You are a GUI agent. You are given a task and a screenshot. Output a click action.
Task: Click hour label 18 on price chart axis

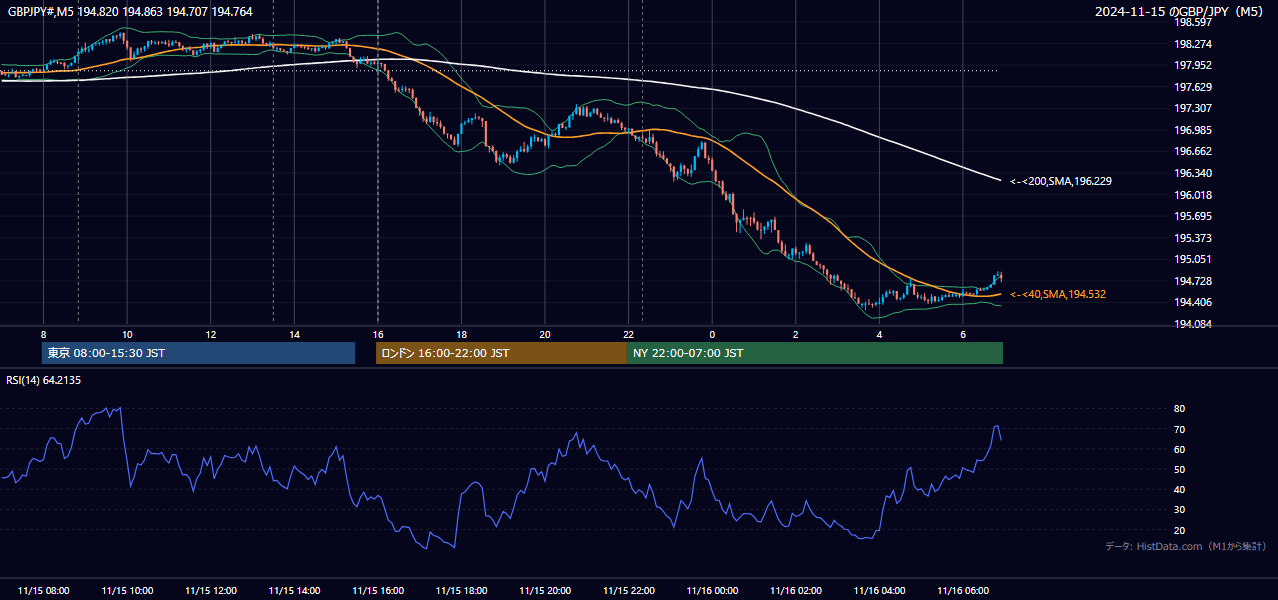click(x=461, y=334)
